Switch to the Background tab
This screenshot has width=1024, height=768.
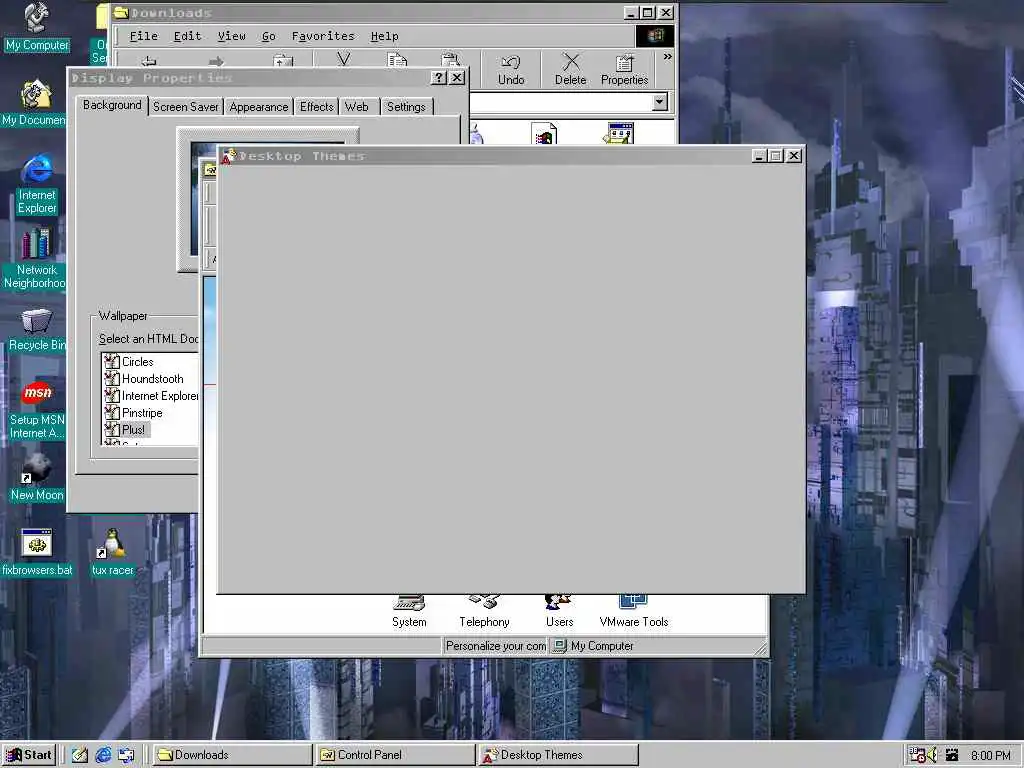pyautogui.click(x=112, y=105)
